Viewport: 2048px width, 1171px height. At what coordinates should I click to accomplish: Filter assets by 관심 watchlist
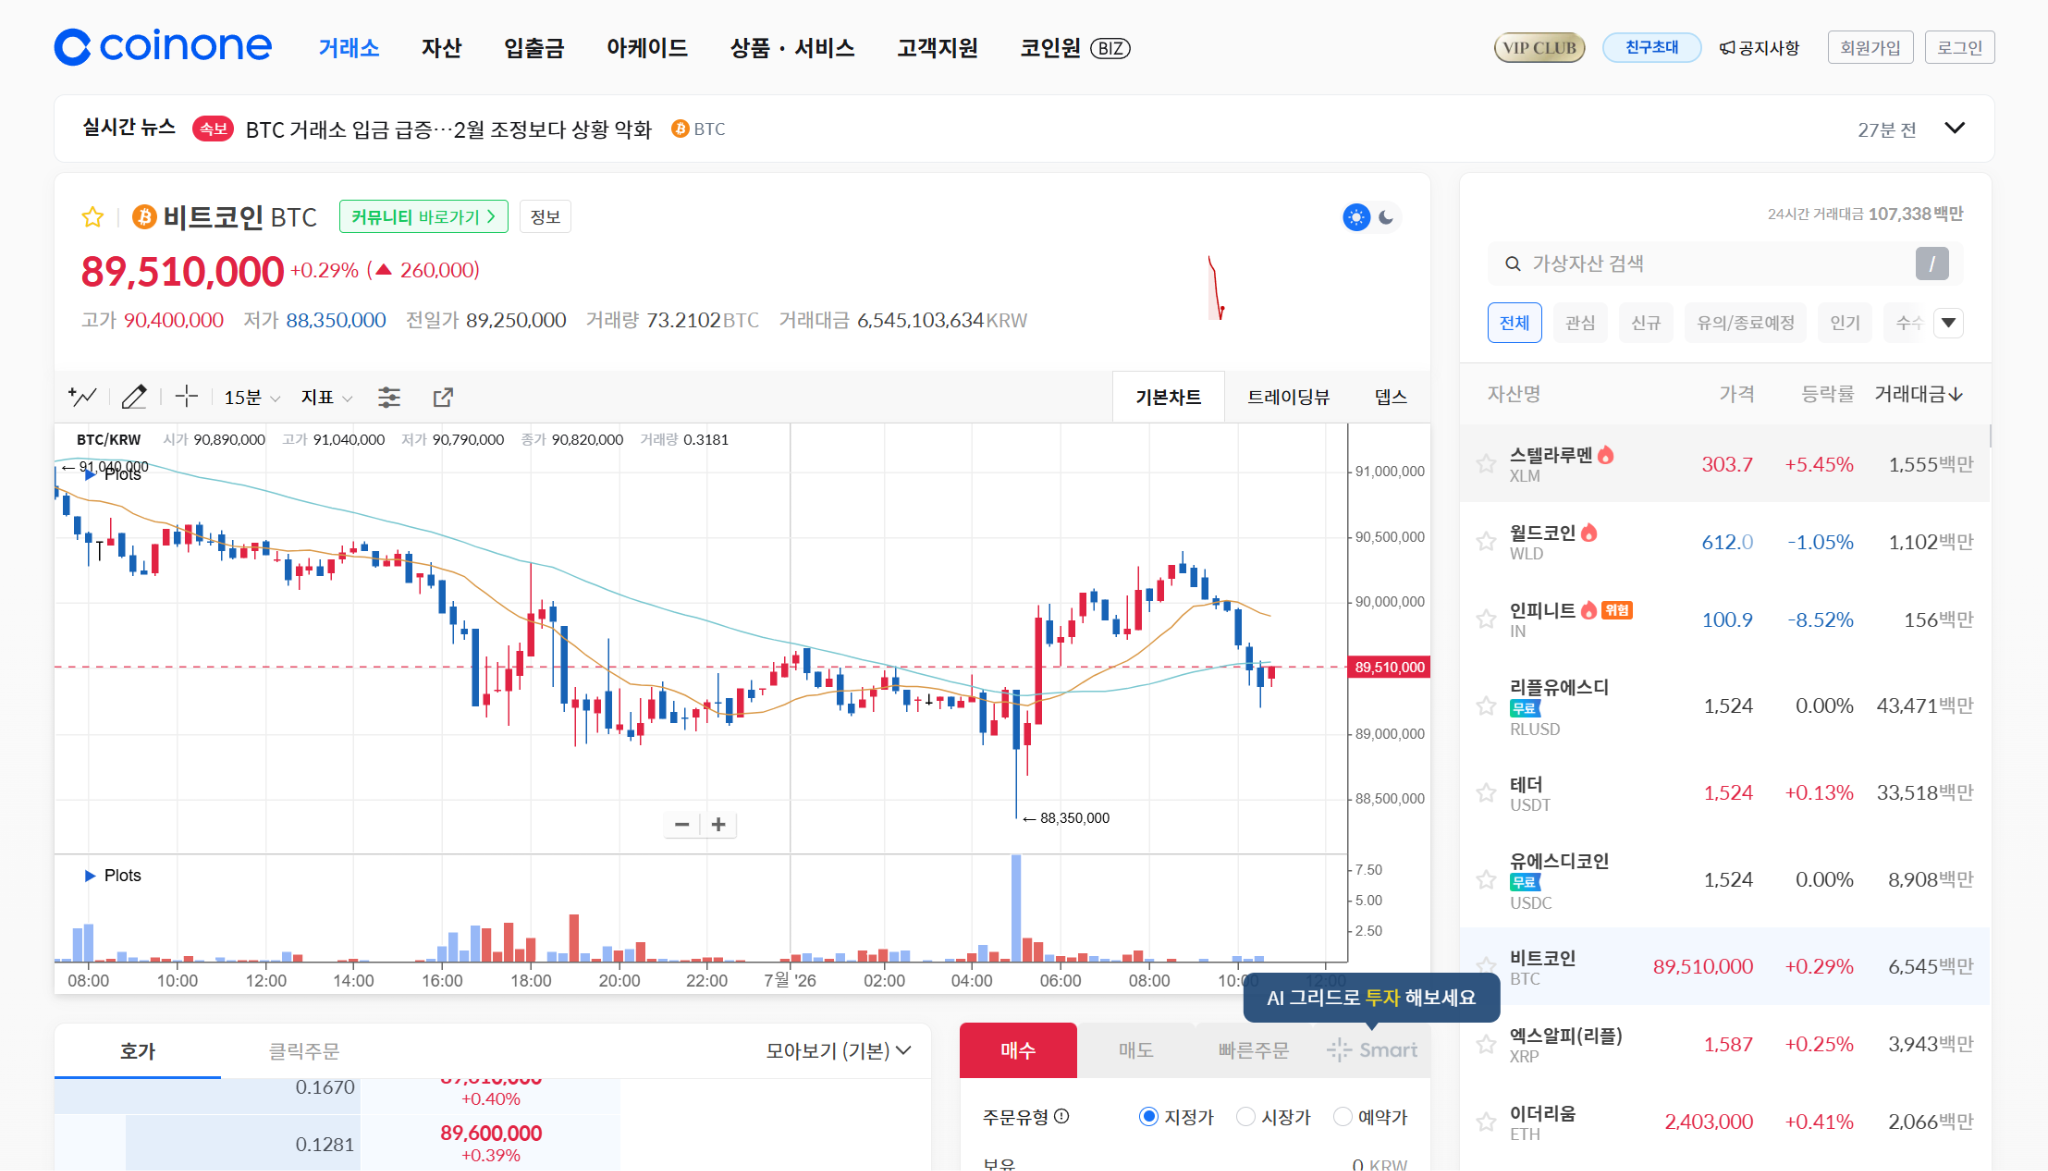(x=1580, y=323)
